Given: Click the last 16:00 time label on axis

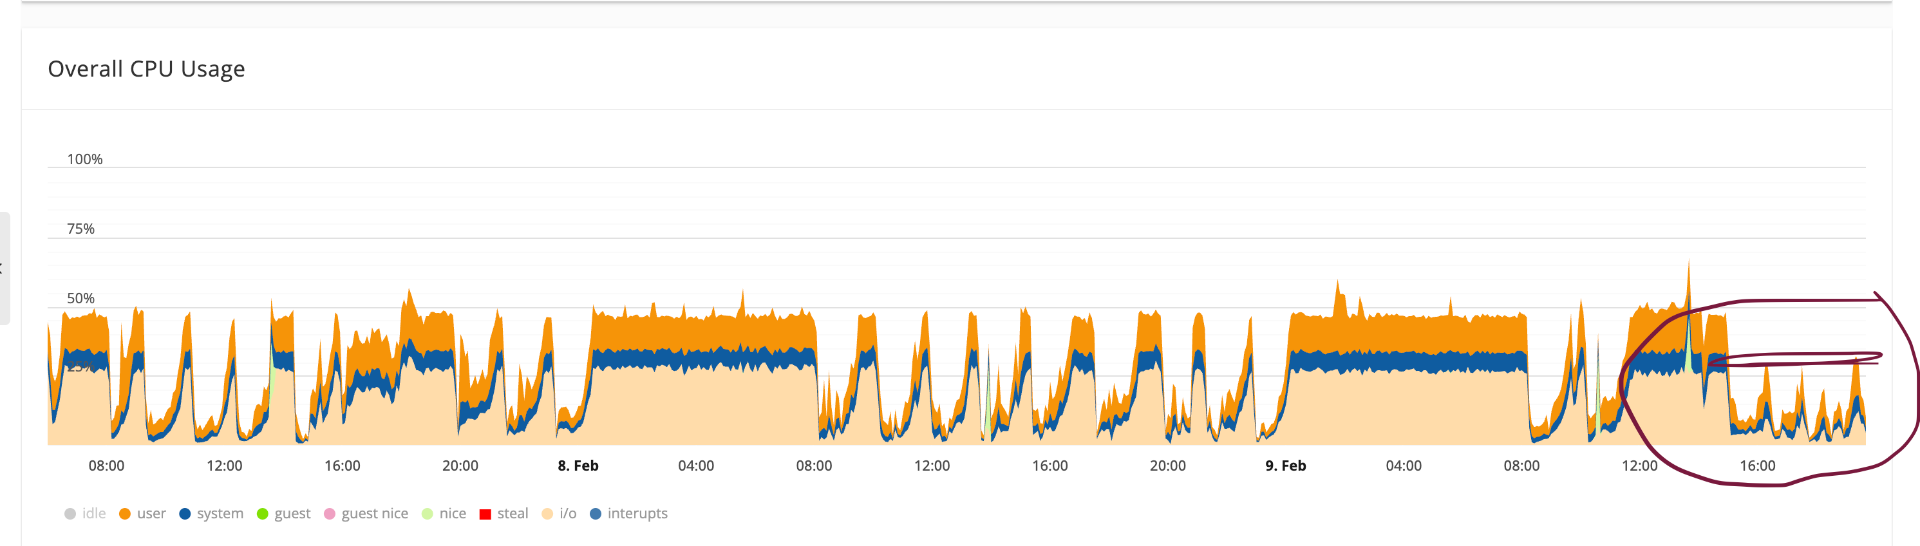Looking at the screenshot, I should click(1757, 466).
